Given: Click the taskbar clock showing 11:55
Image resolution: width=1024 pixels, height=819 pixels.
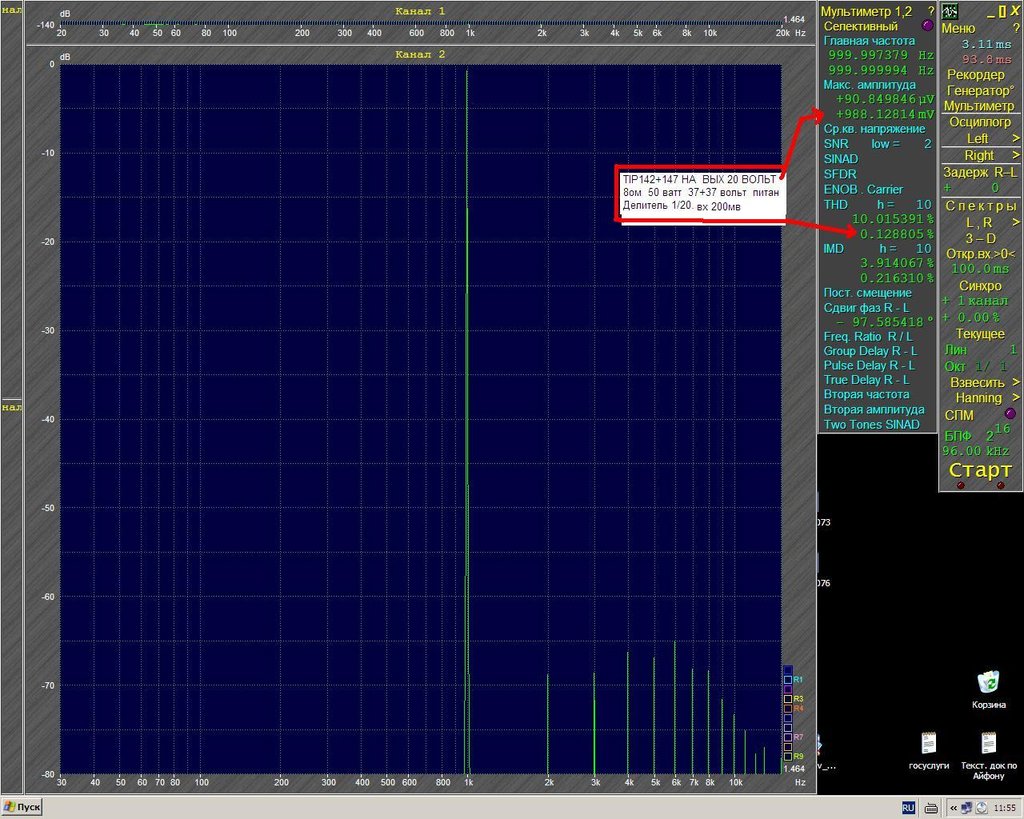Looking at the screenshot, I should pos(1004,808).
